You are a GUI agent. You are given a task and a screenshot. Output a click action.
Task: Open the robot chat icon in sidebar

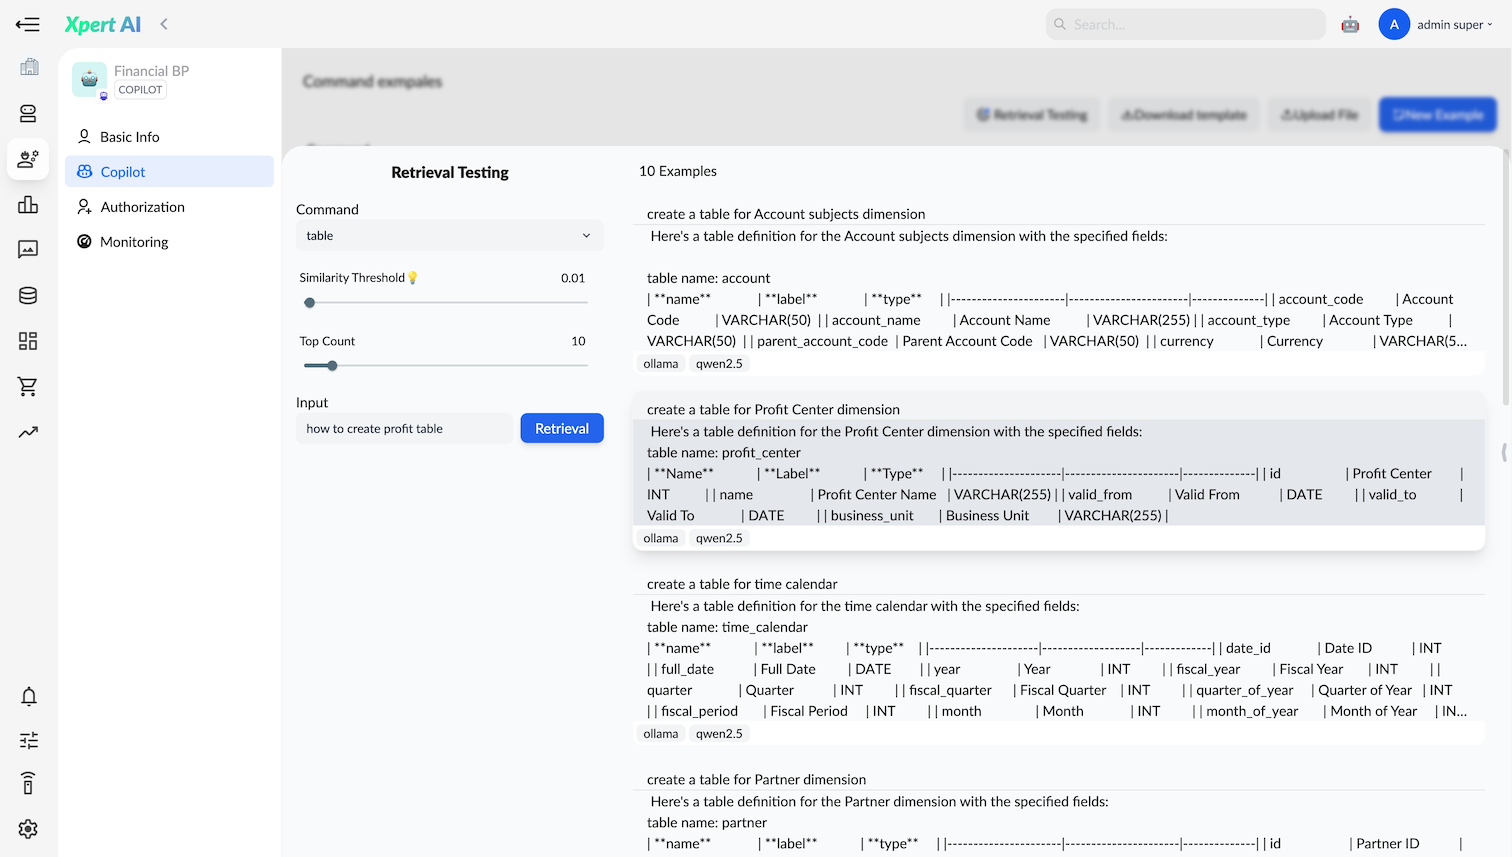28,113
